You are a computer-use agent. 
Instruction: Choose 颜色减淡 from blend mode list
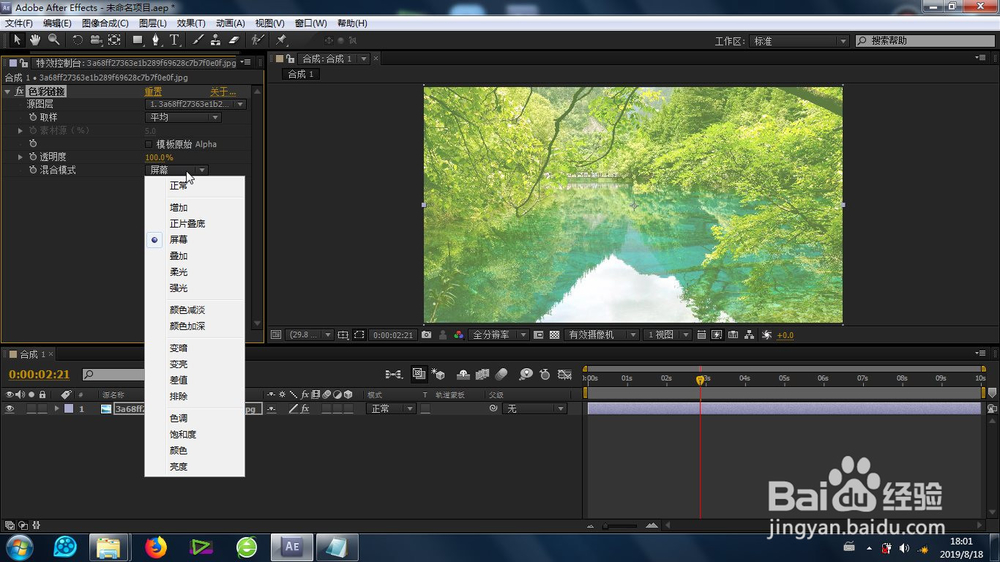(187, 310)
